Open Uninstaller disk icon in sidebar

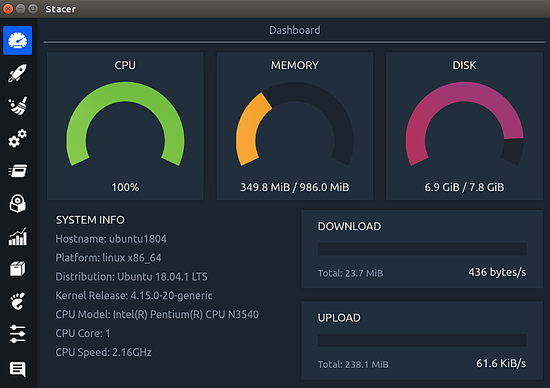(x=18, y=203)
